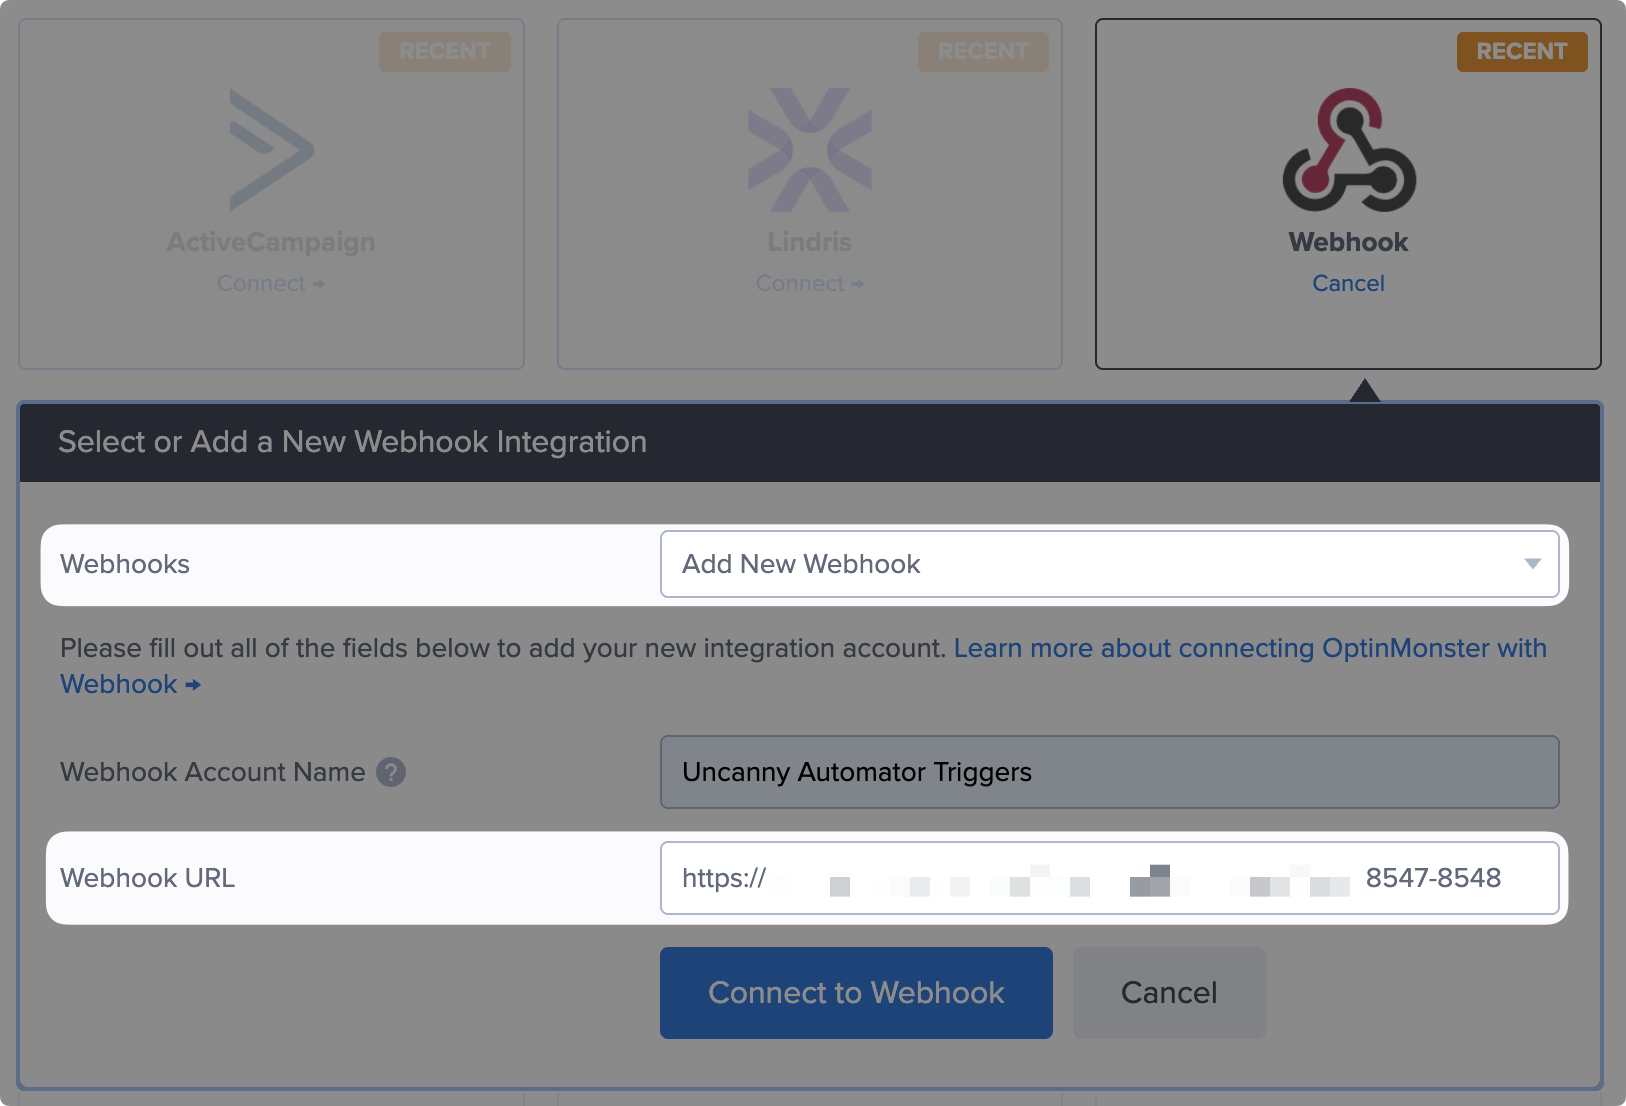This screenshot has width=1626, height=1106.
Task: Click the Connect to Webhook button
Action: pyautogui.click(x=856, y=993)
